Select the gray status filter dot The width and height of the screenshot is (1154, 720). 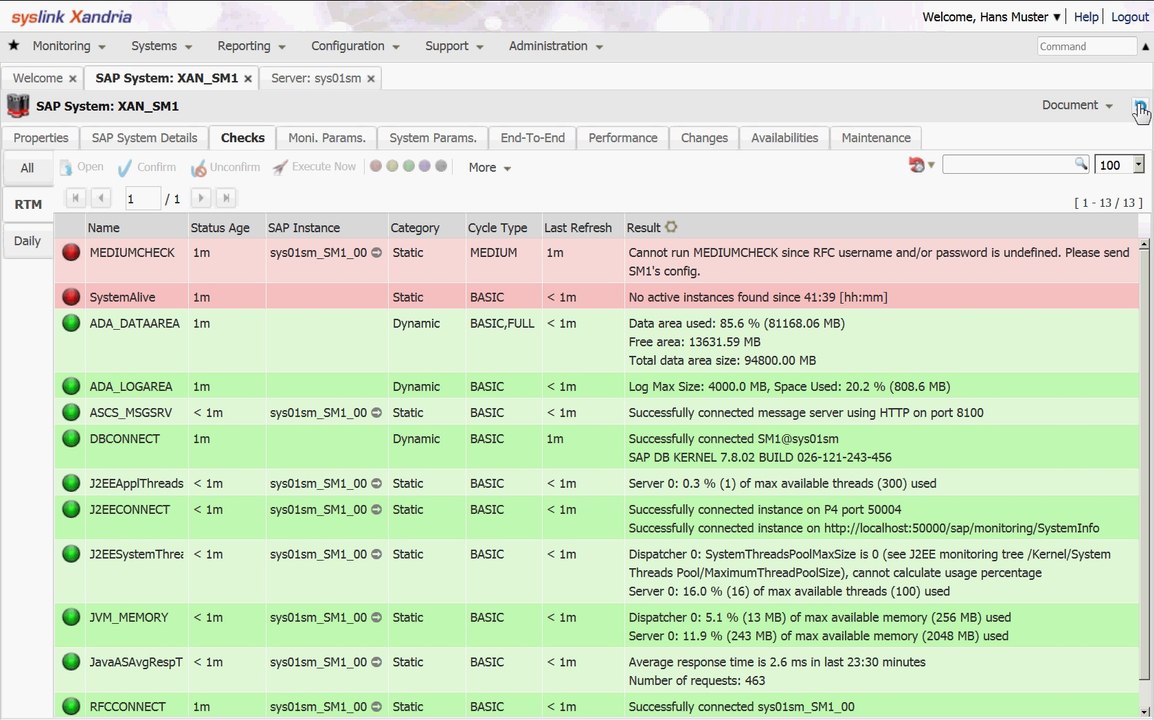click(441, 166)
